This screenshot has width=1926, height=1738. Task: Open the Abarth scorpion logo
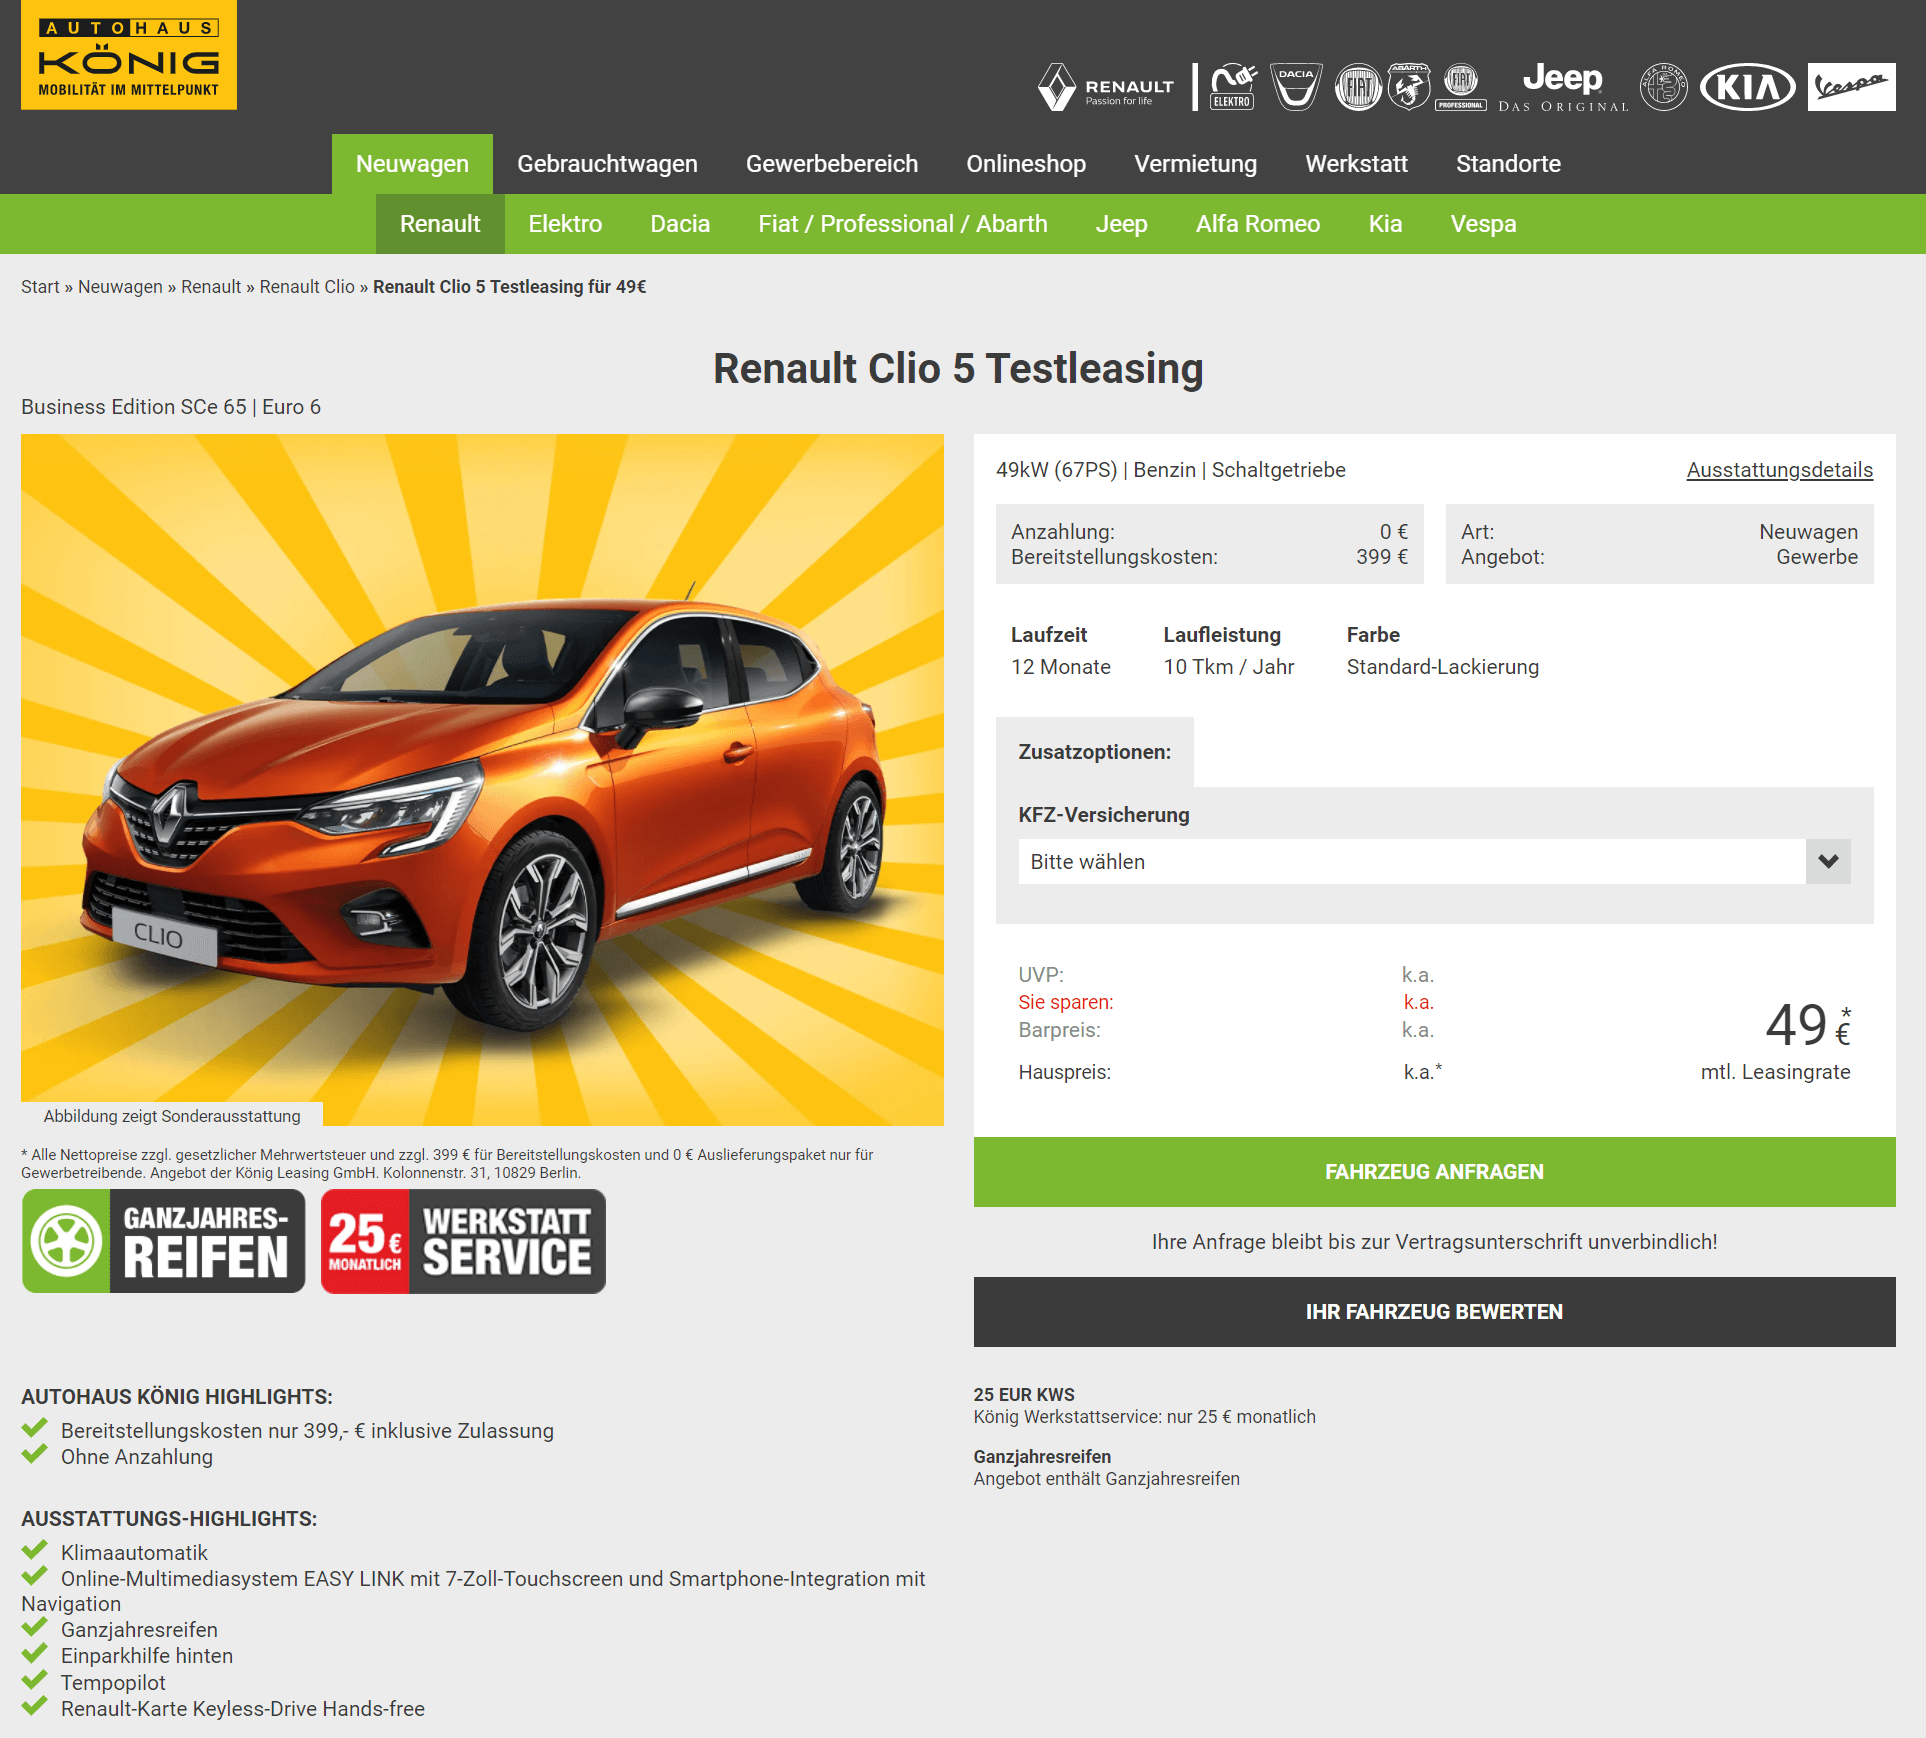tap(1409, 87)
